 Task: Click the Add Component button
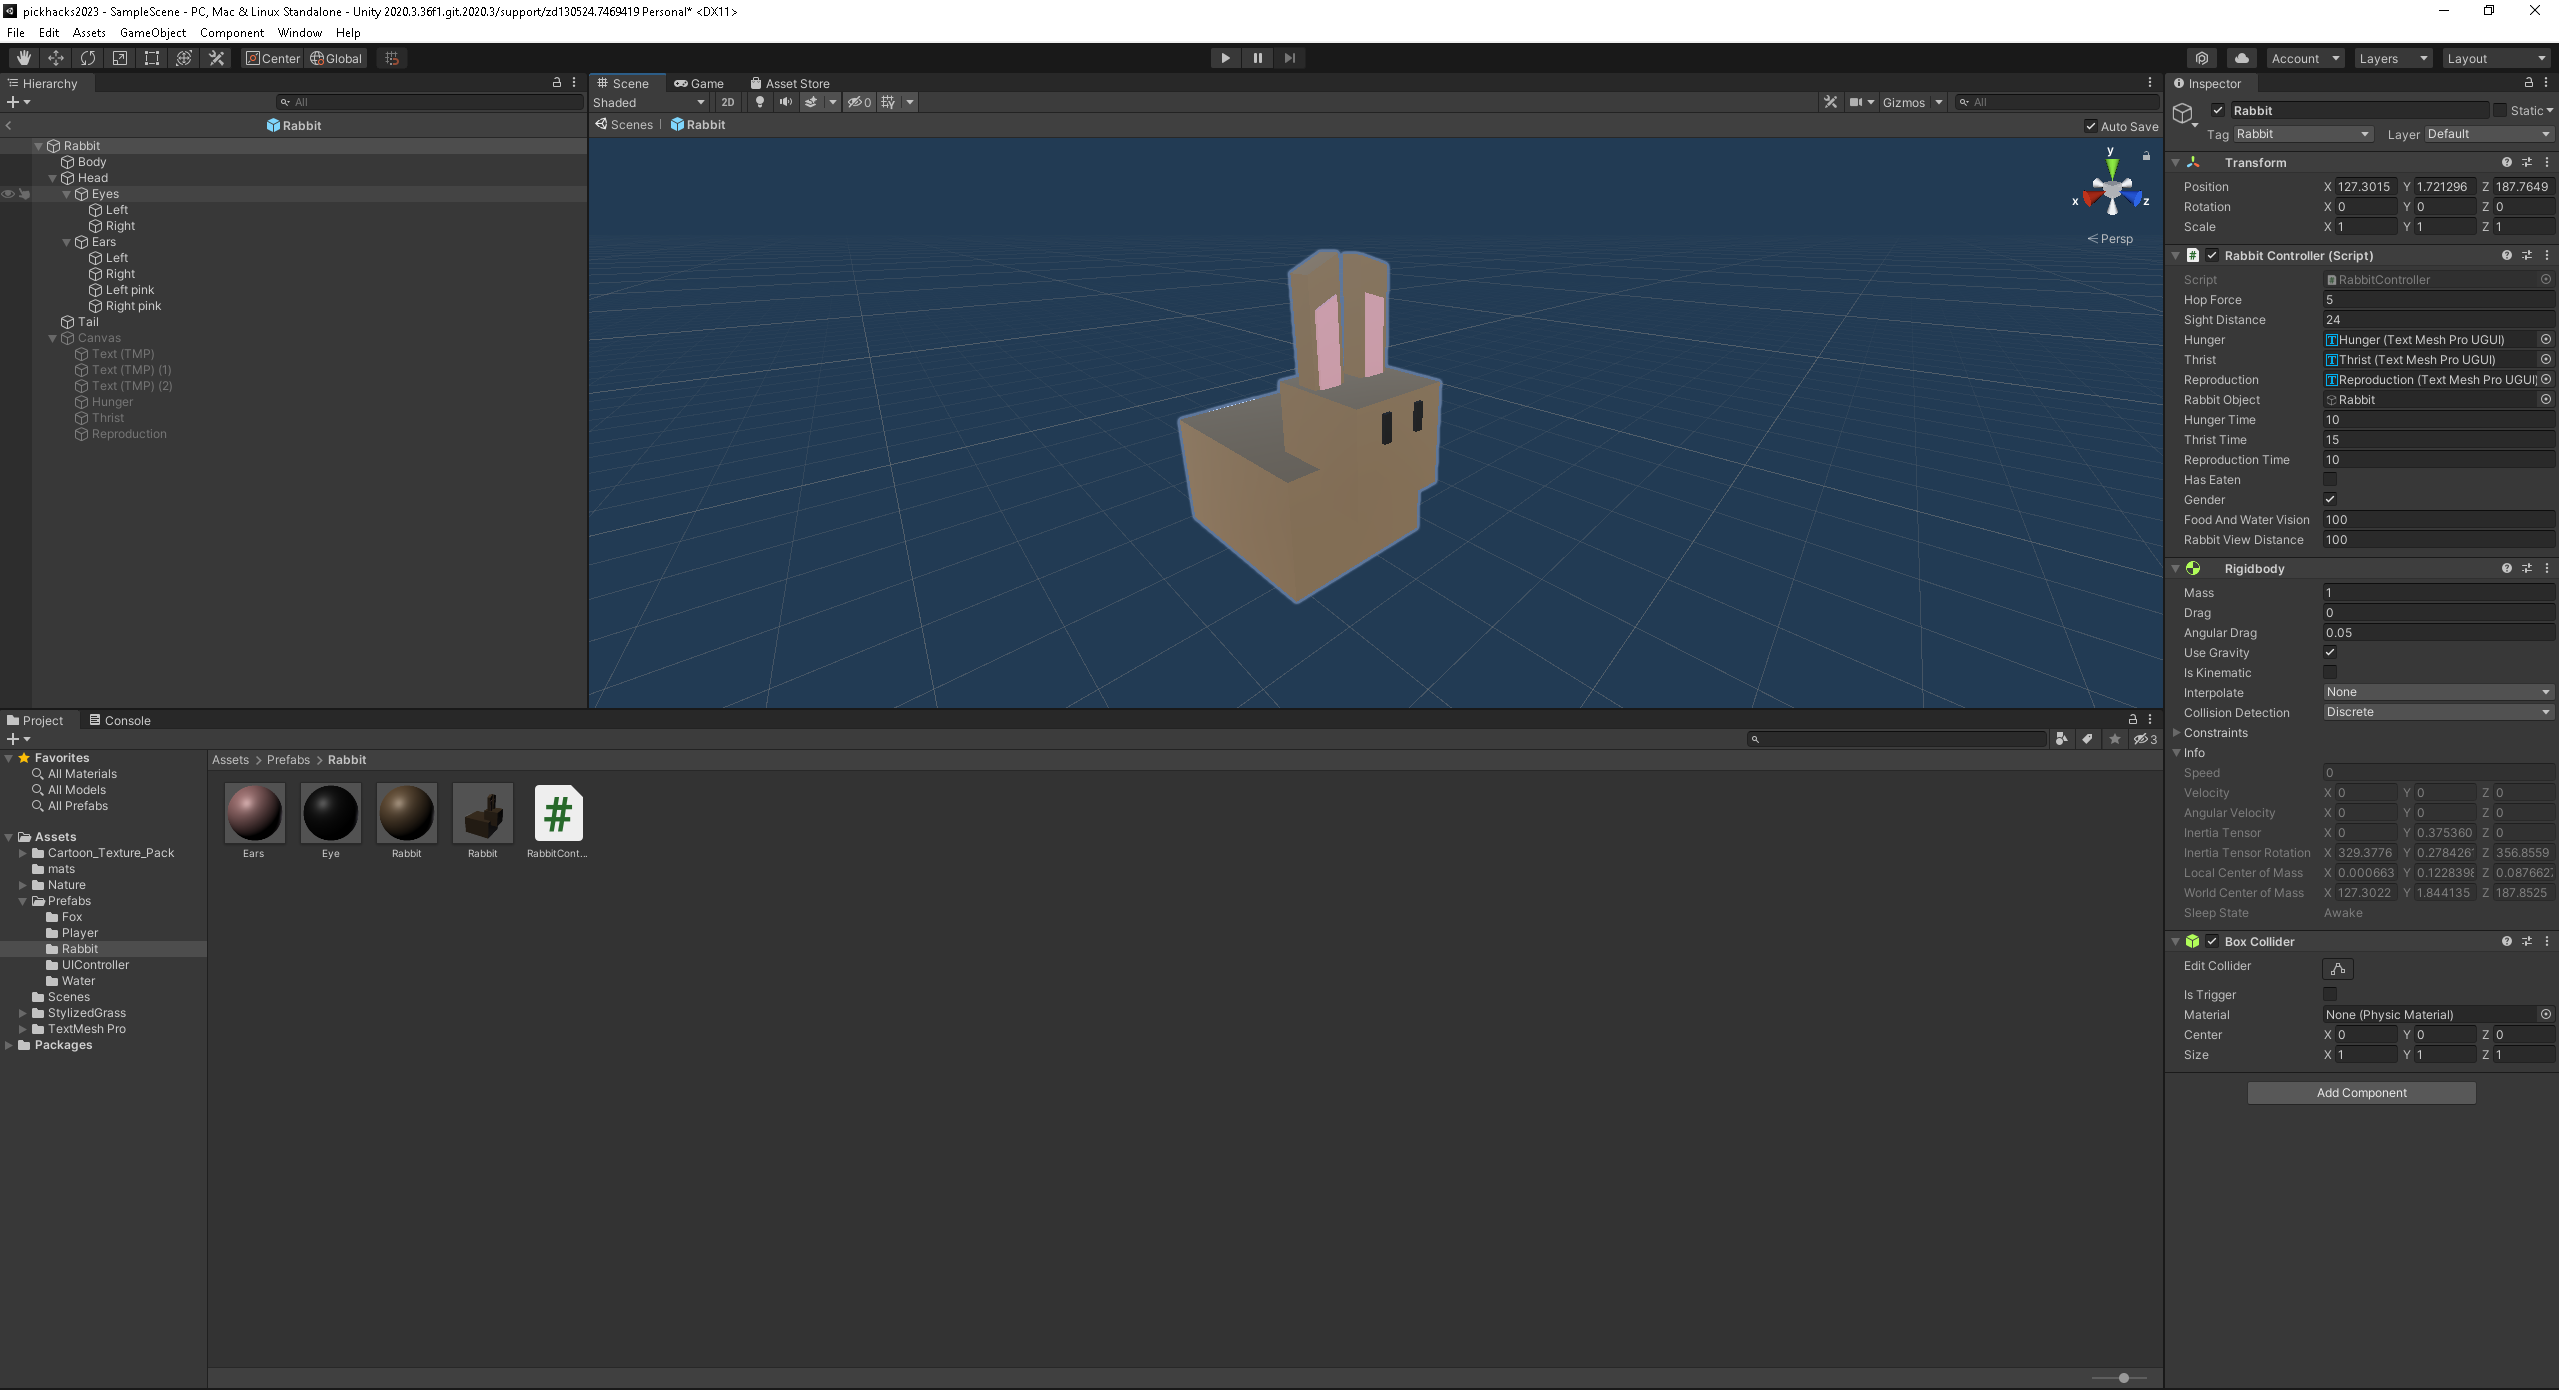coord(2360,1092)
